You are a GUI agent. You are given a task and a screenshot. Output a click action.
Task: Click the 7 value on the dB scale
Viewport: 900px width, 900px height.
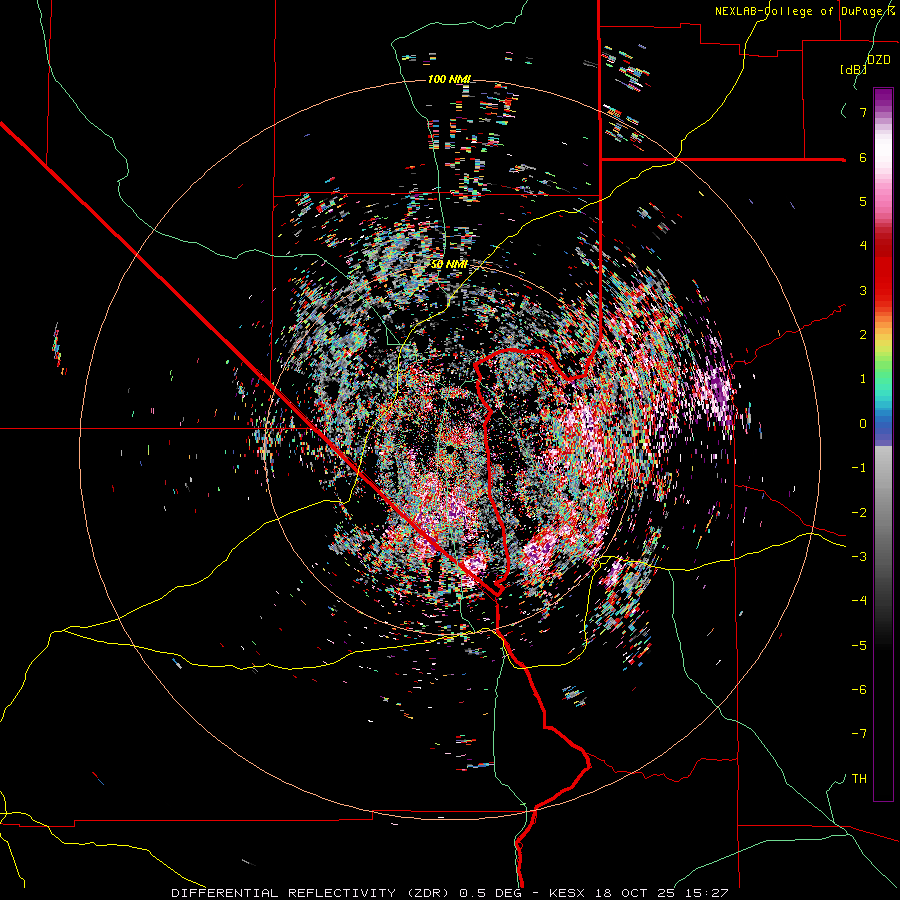863,112
